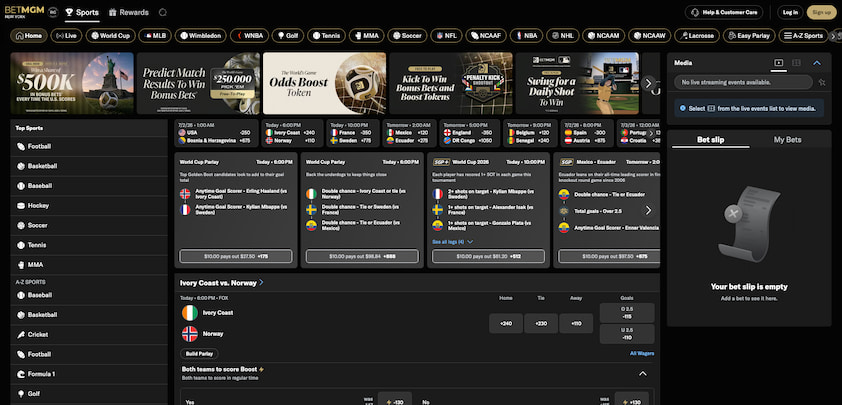The image size is (842, 405).
Task: Open the Live pill in sports nav
Action: point(66,36)
